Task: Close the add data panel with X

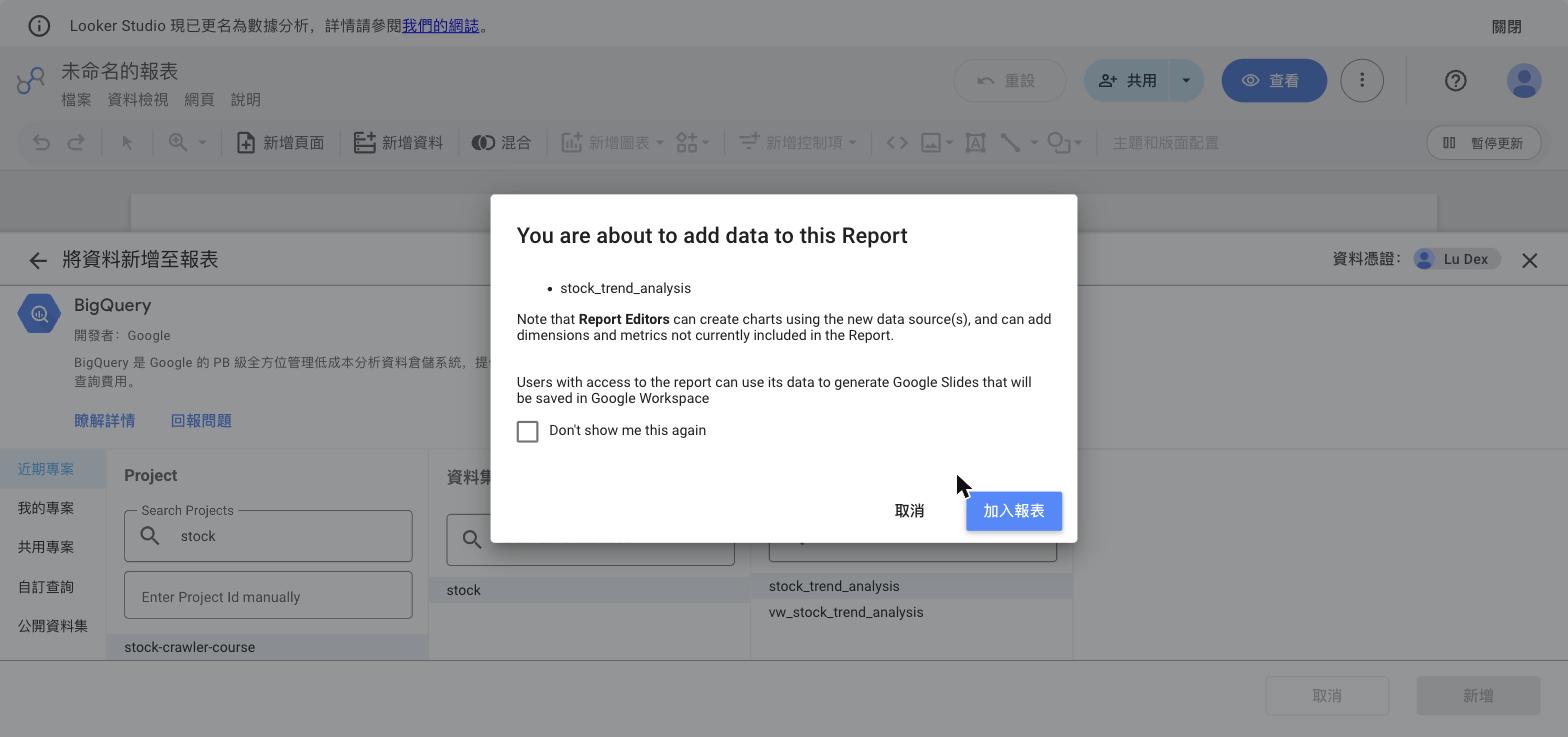Action: tap(1529, 260)
